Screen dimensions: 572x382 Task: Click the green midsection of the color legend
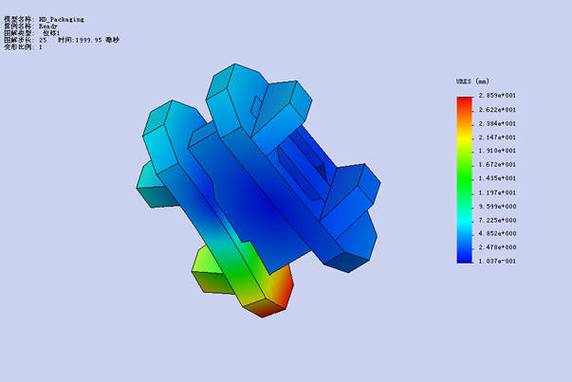pos(464,175)
